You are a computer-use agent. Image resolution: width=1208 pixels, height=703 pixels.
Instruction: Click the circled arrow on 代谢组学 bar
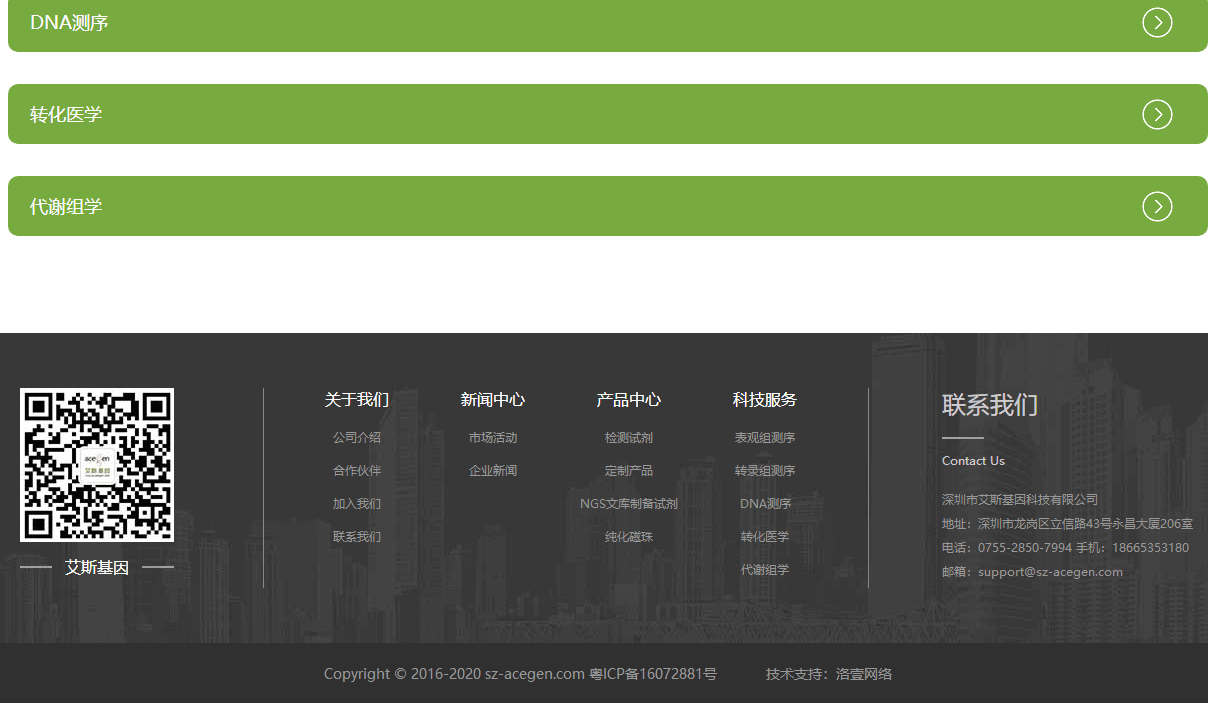(x=1157, y=207)
